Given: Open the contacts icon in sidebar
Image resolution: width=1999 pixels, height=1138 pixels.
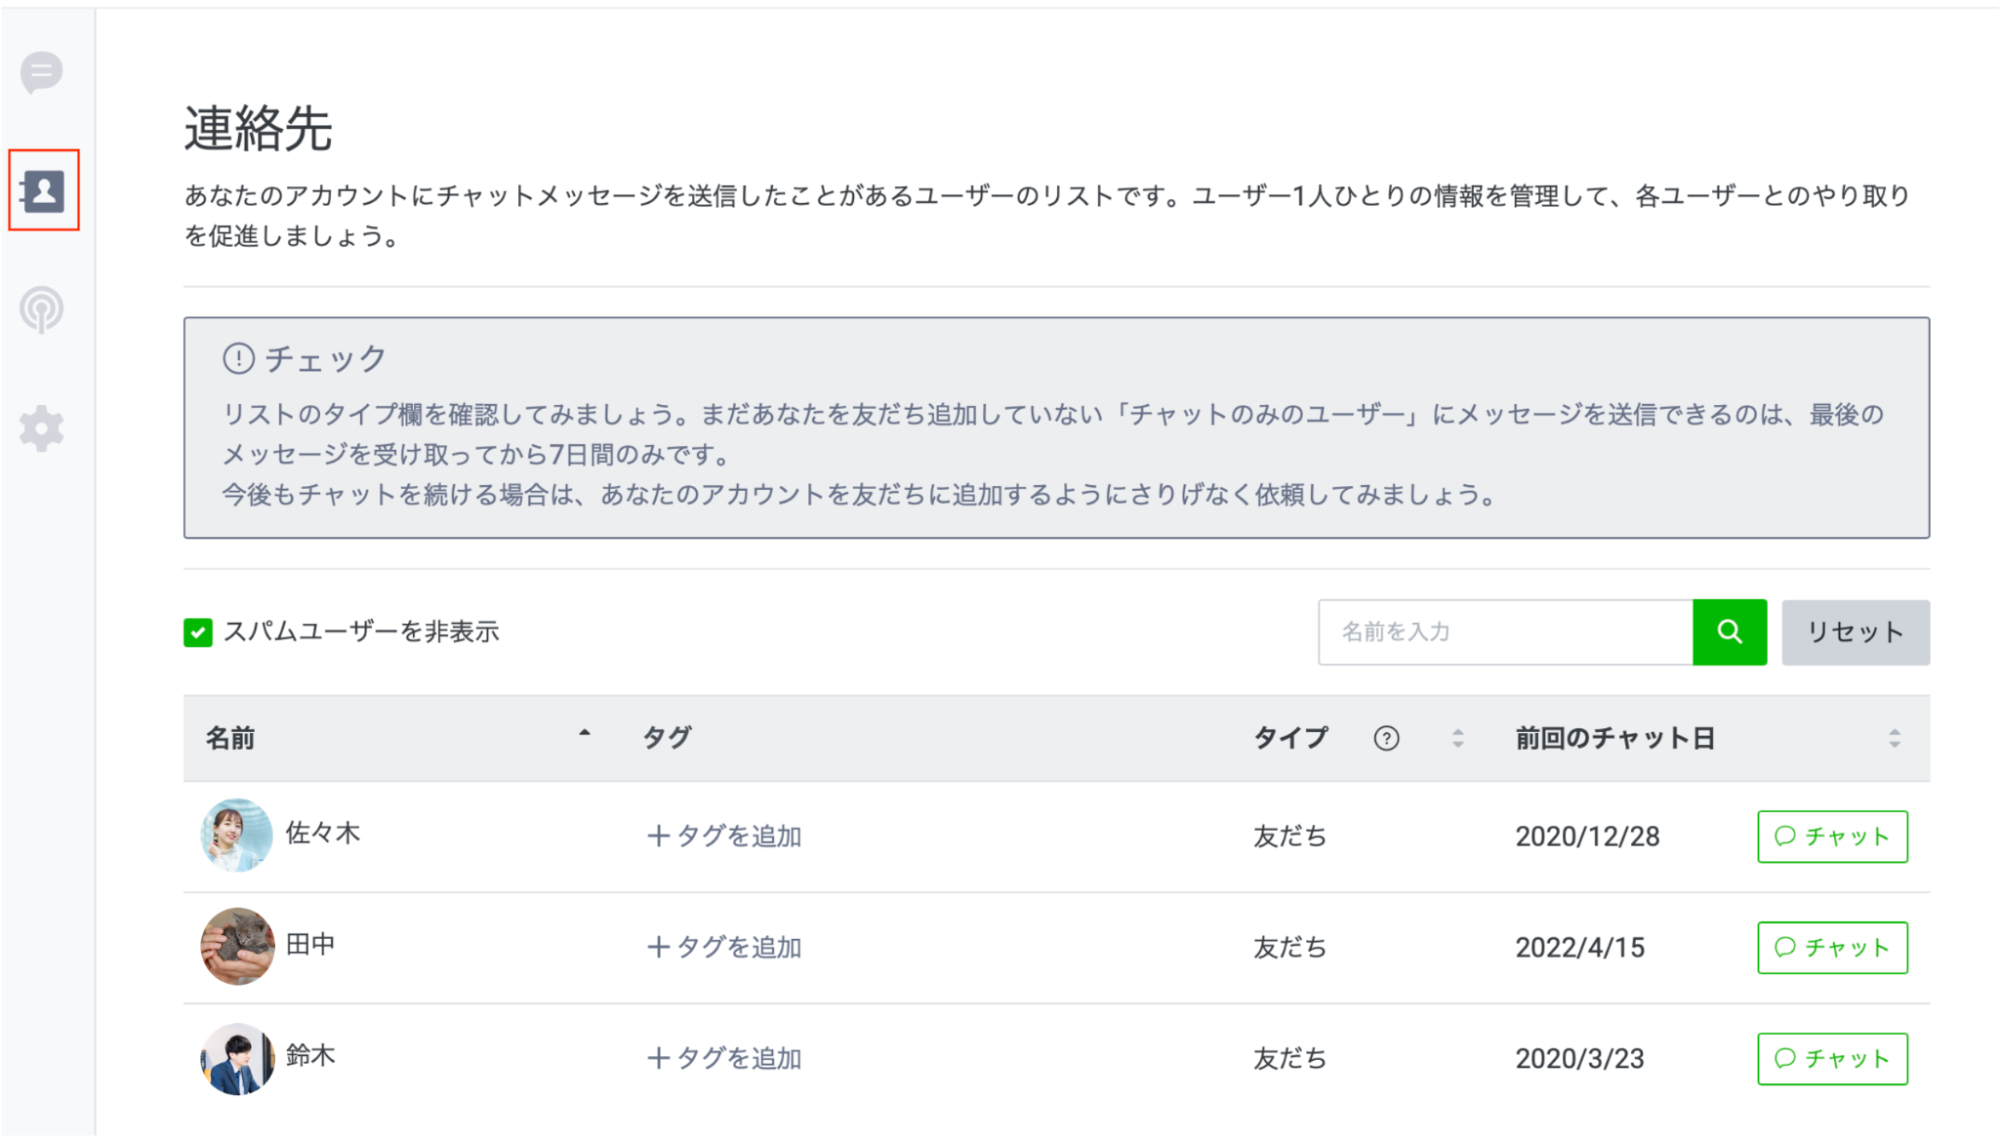Looking at the screenshot, I should tap(43, 190).
